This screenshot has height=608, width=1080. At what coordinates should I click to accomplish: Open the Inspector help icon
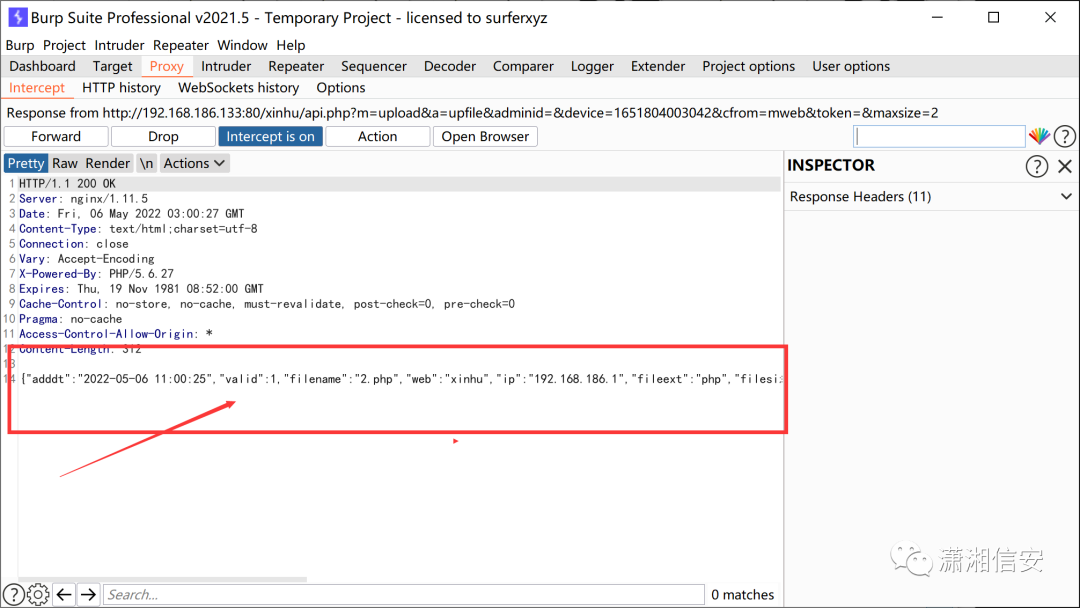(1037, 166)
